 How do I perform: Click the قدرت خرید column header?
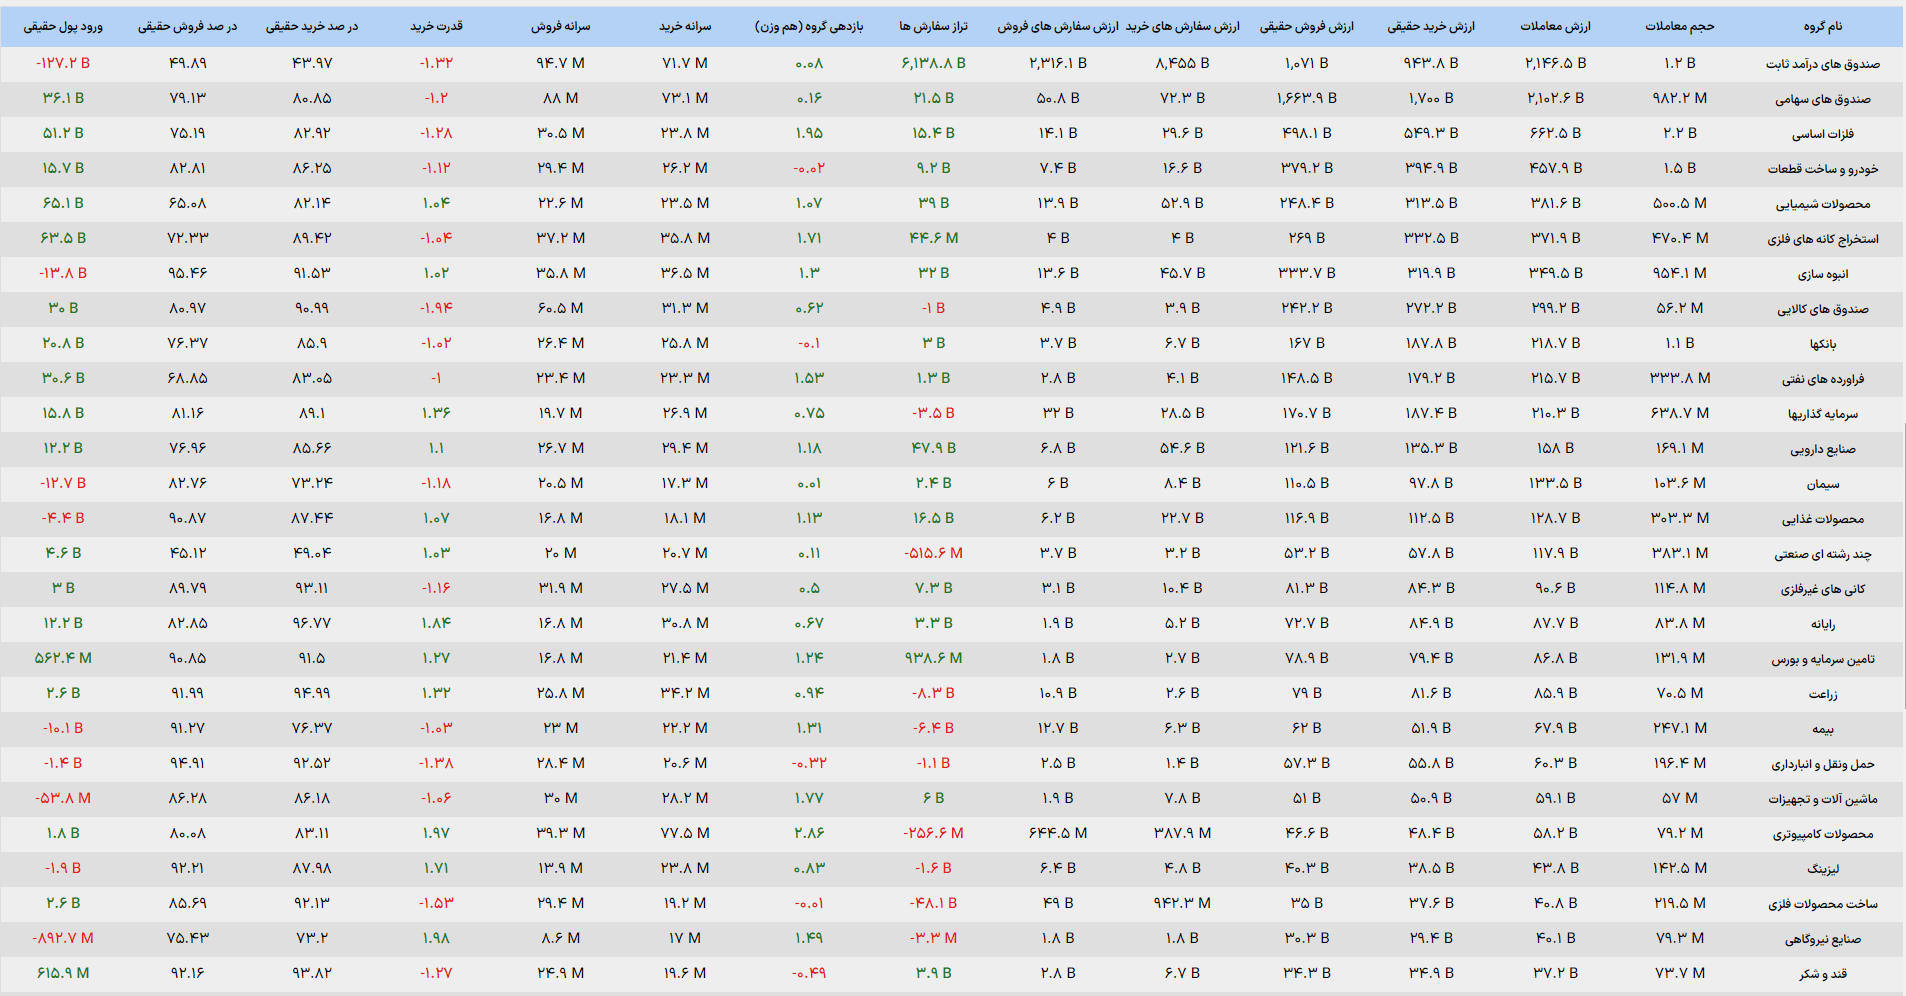tap(436, 27)
